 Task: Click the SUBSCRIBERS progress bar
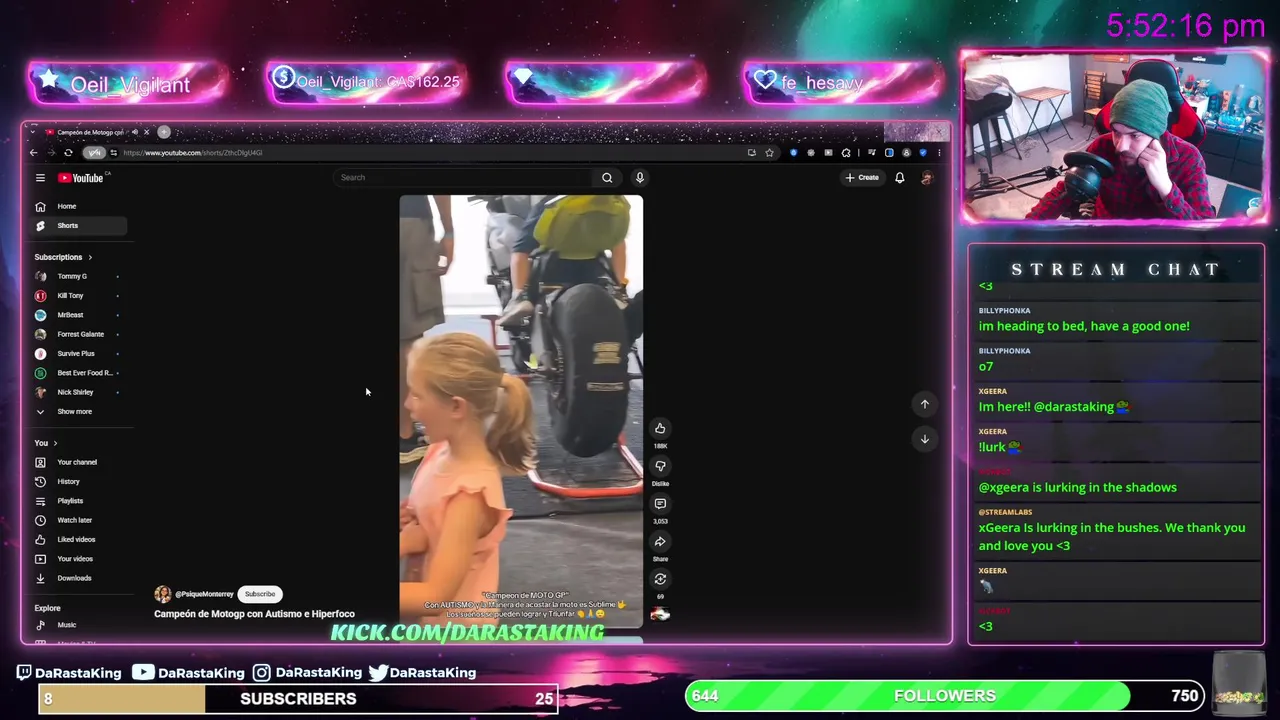[298, 698]
